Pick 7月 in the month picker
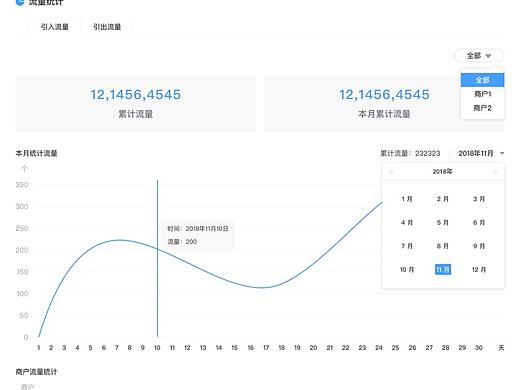Image resolution: width=520 pixels, height=390 pixels. (407, 246)
